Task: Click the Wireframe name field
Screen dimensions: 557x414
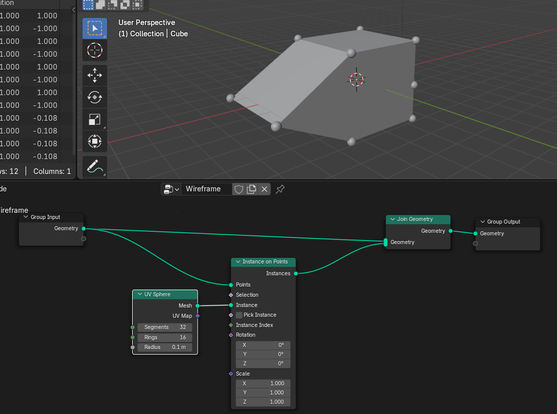Action: pos(207,189)
